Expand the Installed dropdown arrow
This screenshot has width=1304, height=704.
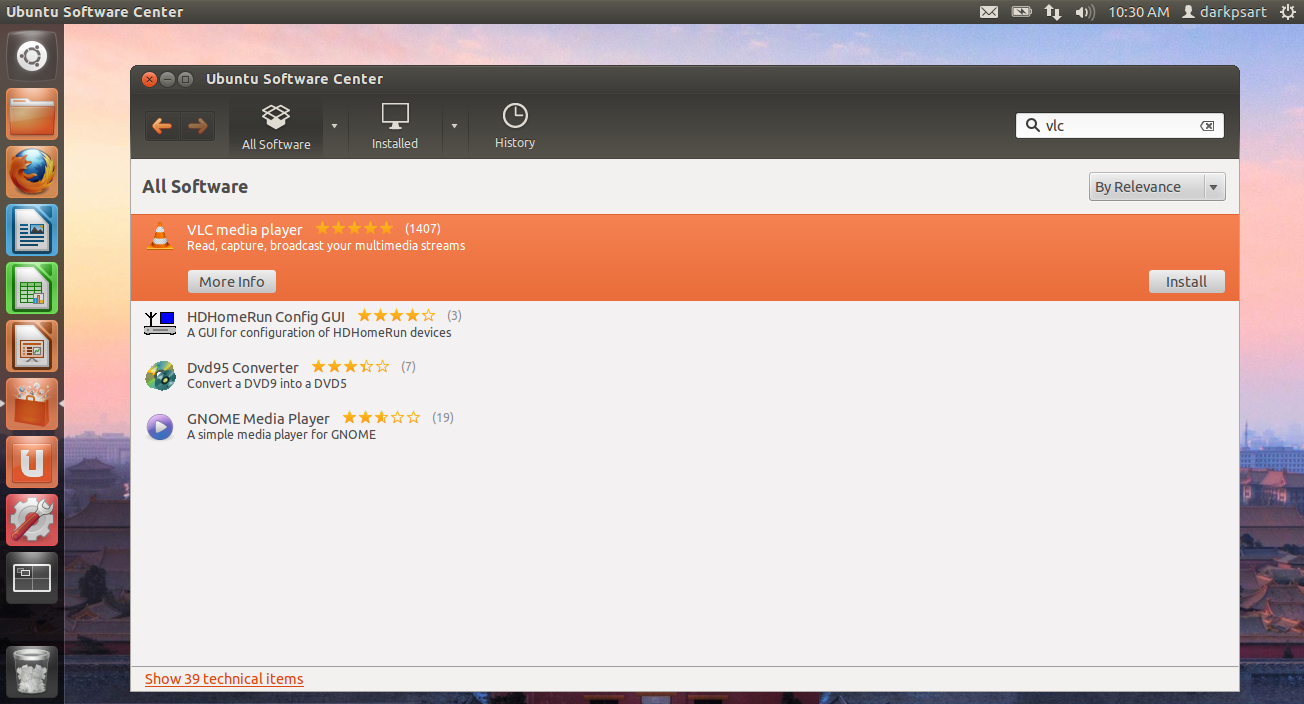tap(454, 127)
